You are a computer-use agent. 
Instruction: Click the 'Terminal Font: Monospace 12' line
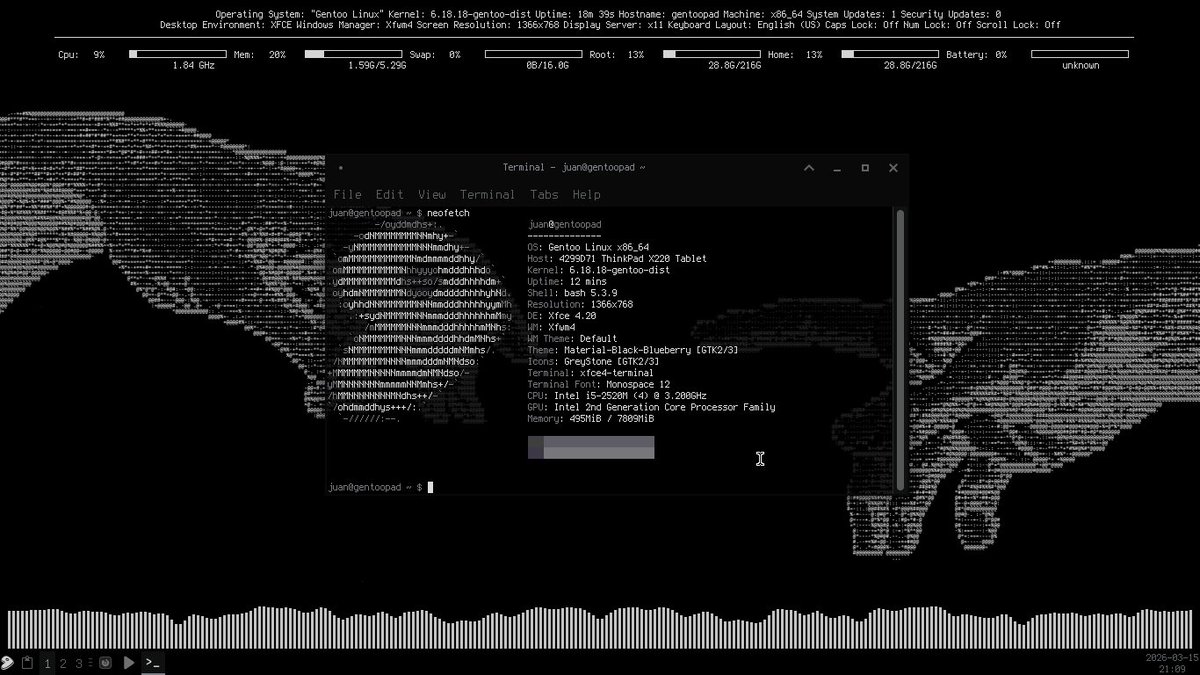(x=599, y=384)
